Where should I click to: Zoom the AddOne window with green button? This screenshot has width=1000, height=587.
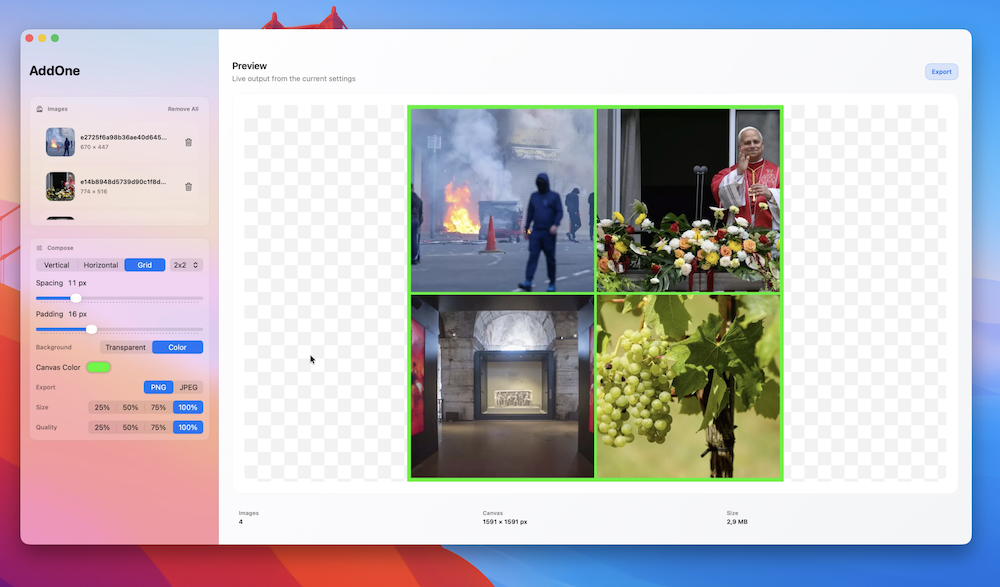(55, 38)
